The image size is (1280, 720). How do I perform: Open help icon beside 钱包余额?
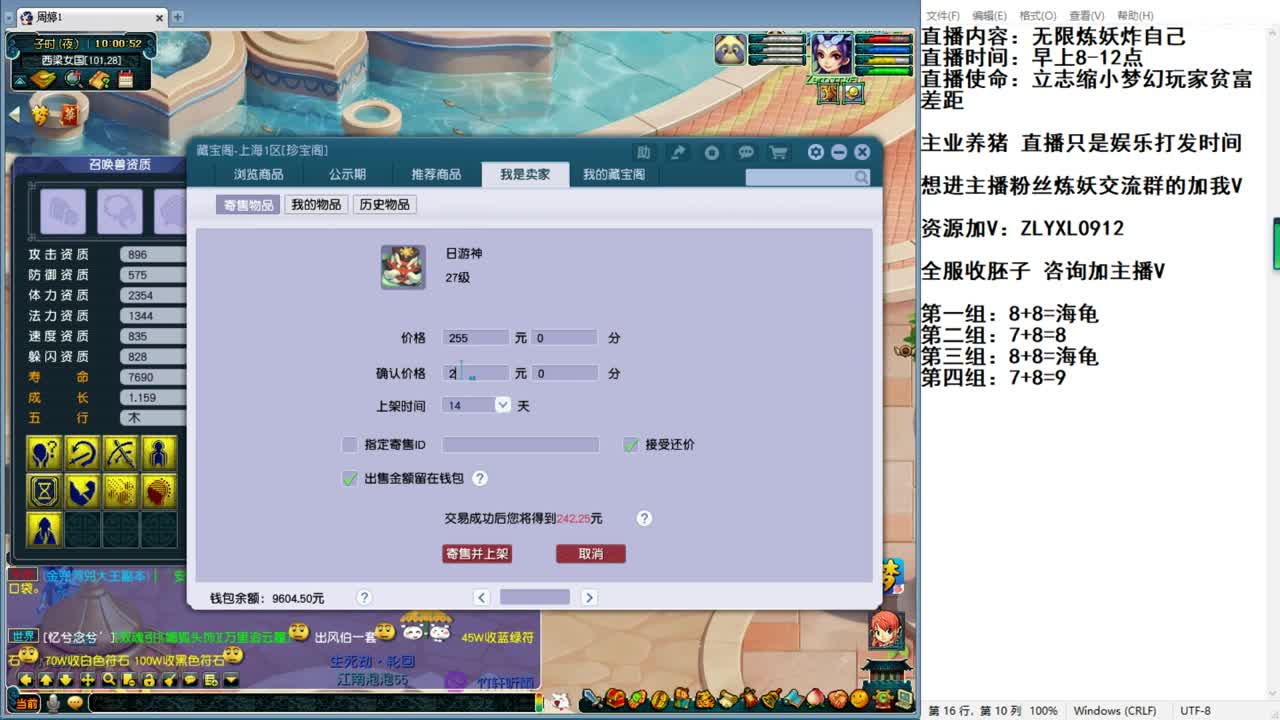(x=364, y=597)
